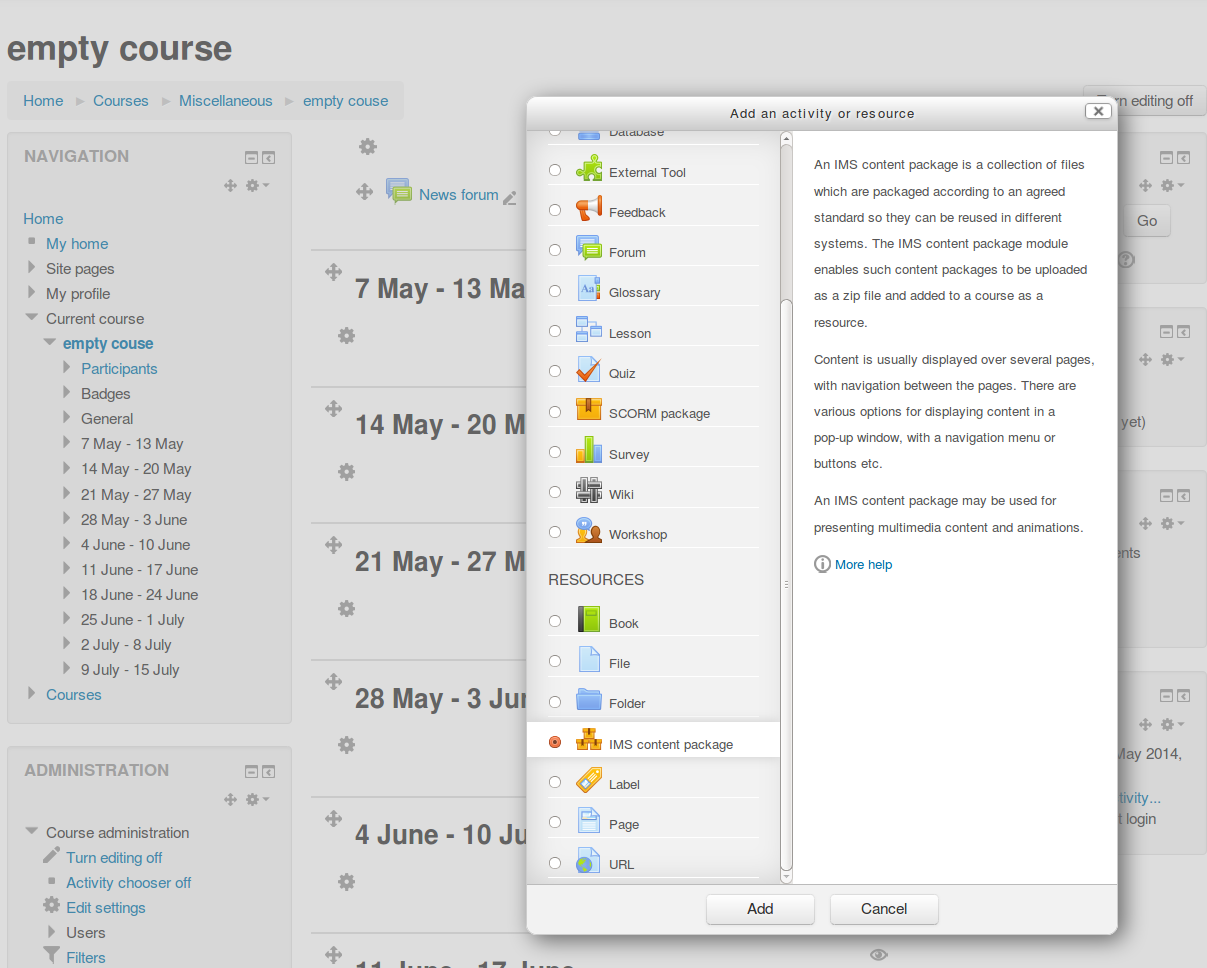The image size is (1207, 968).
Task: Click the Quiz checkmark icon
Action: [589, 369]
